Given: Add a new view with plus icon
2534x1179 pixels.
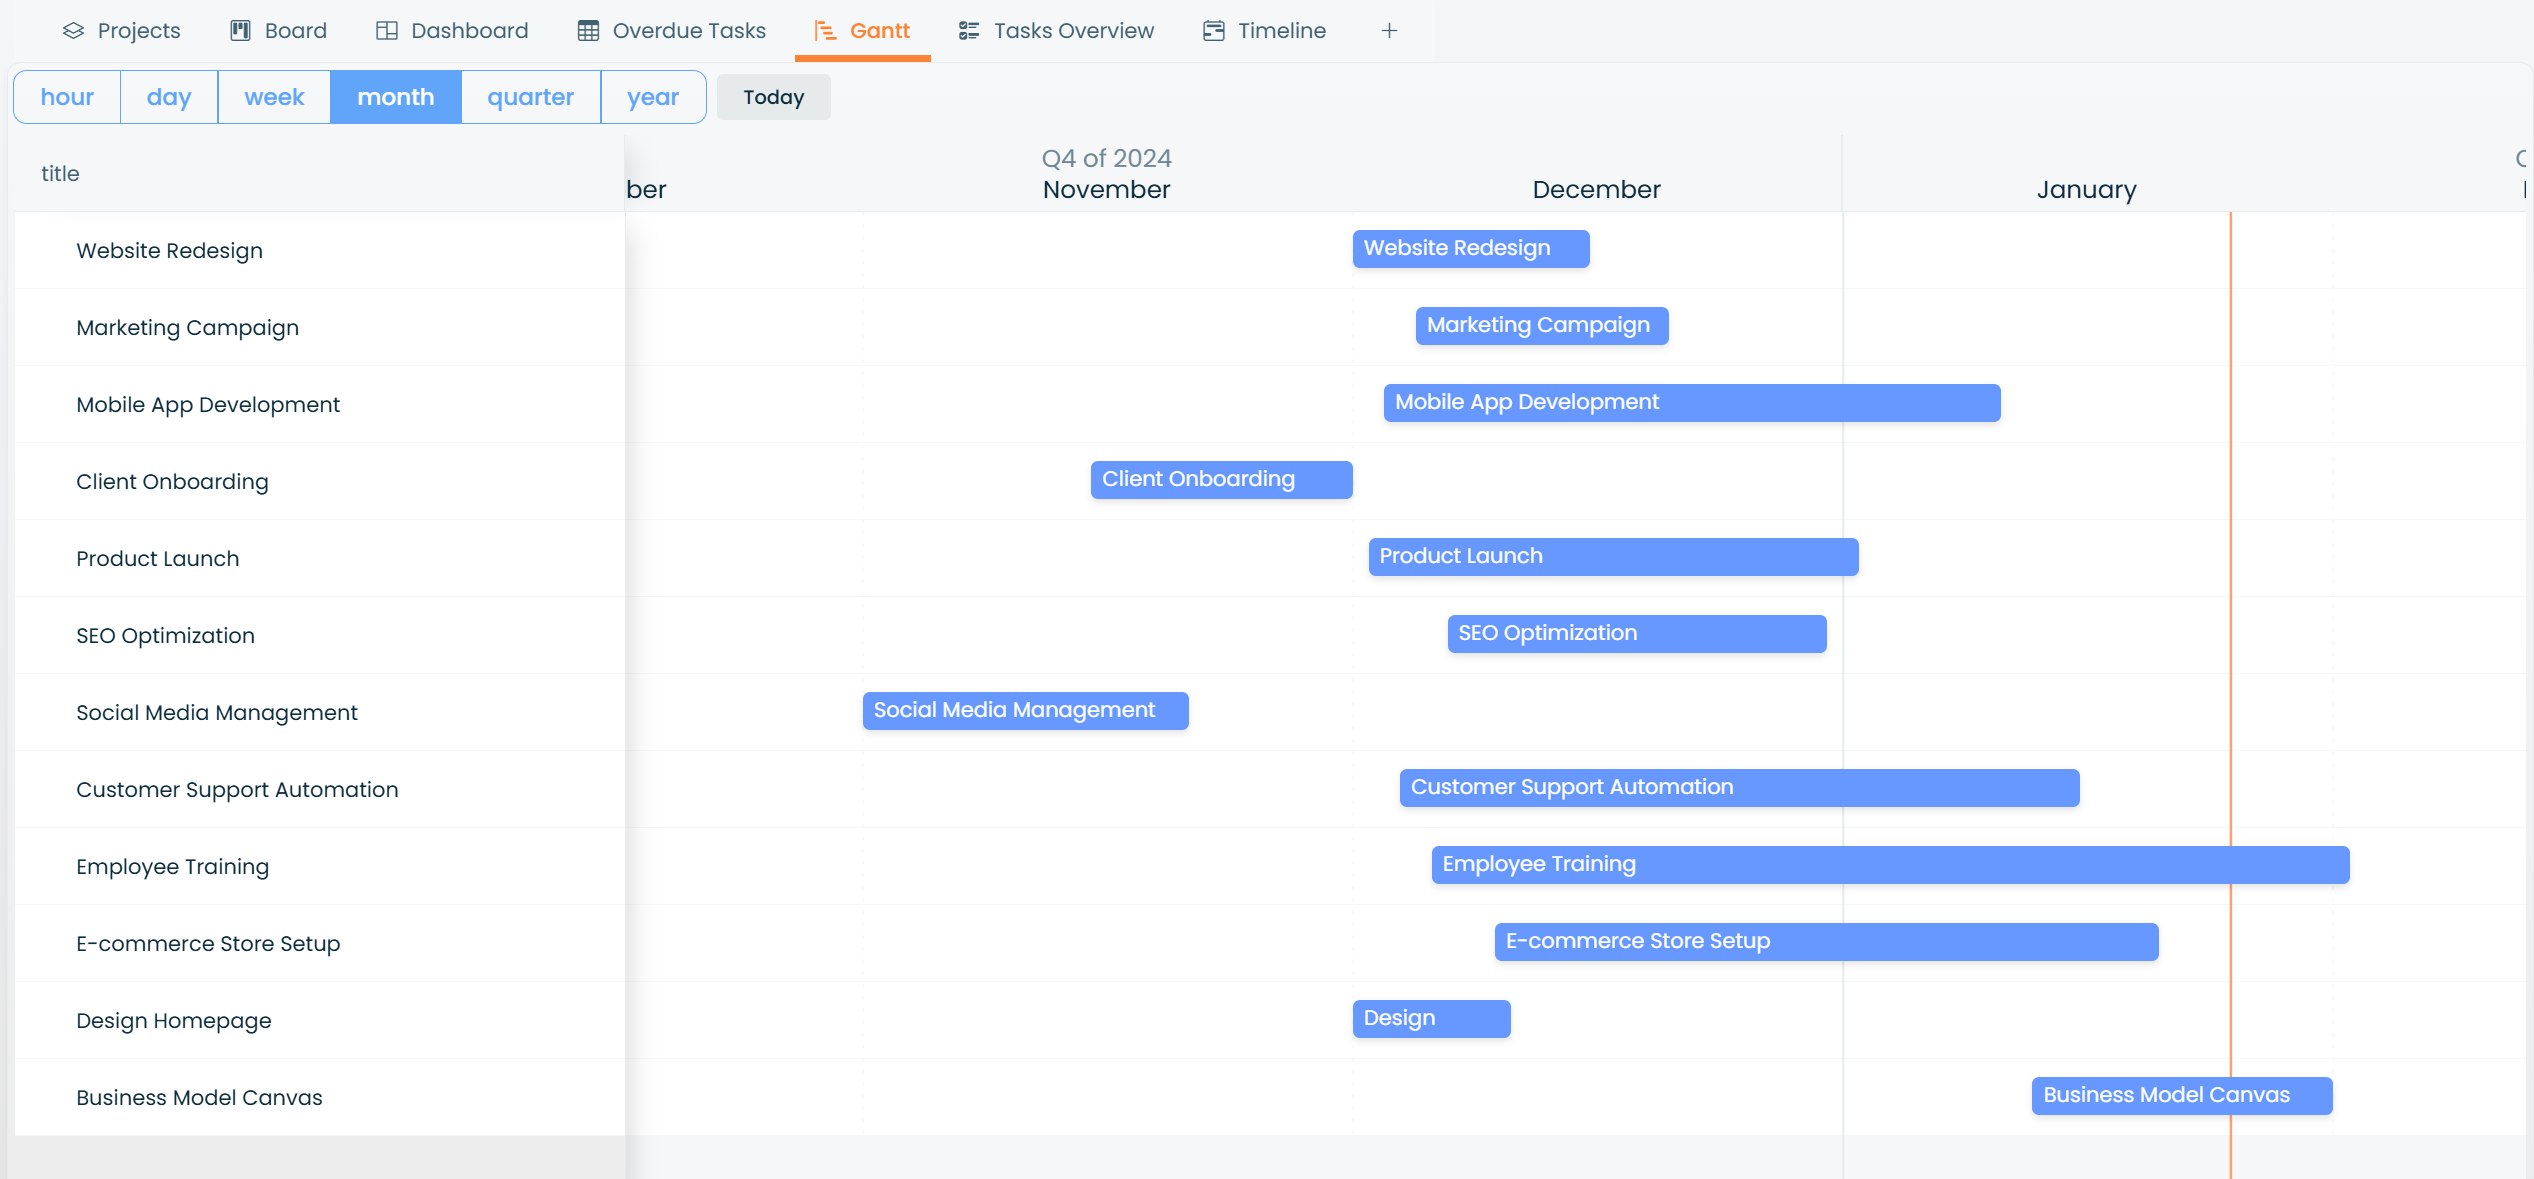Looking at the screenshot, I should point(1389,31).
